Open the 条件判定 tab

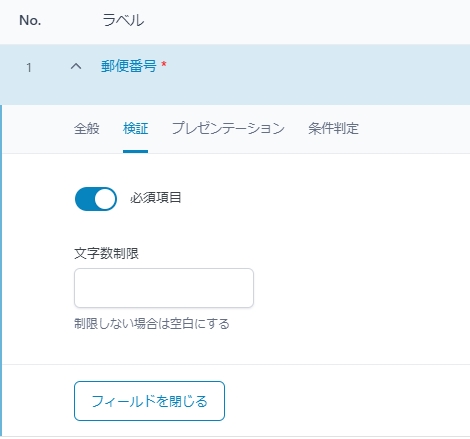(333, 128)
